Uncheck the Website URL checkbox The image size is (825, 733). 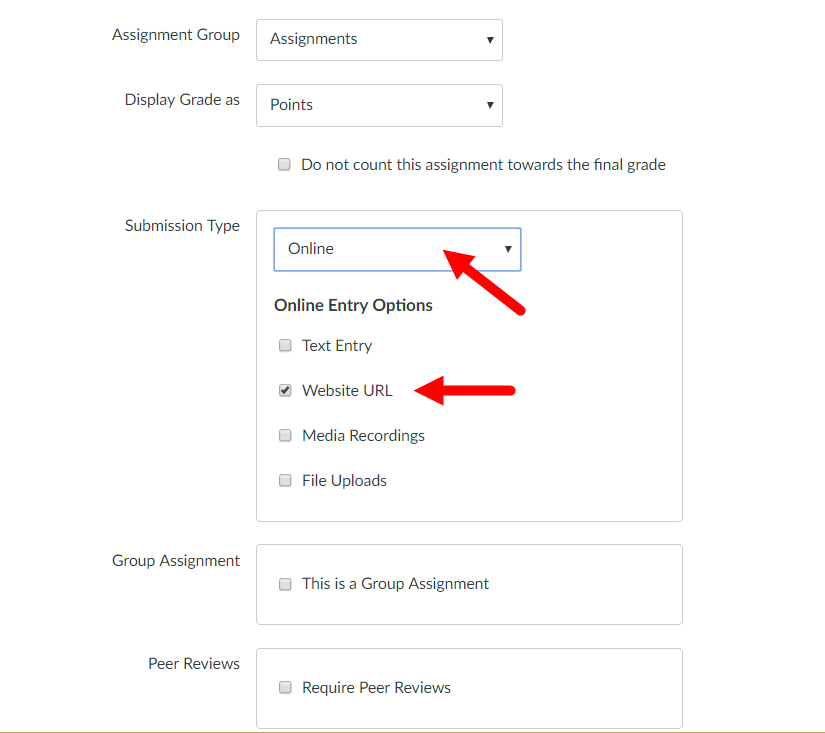pyautogui.click(x=285, y=391)
